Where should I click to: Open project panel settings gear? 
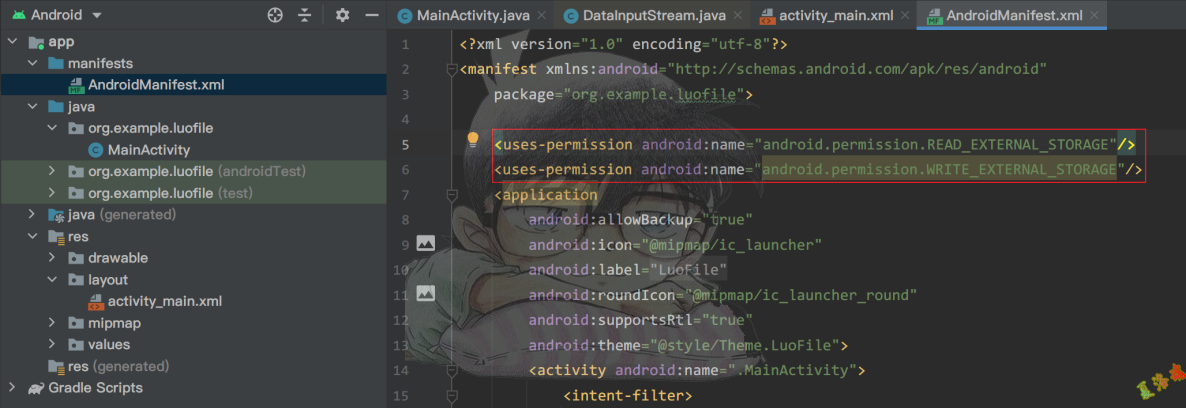342,15
